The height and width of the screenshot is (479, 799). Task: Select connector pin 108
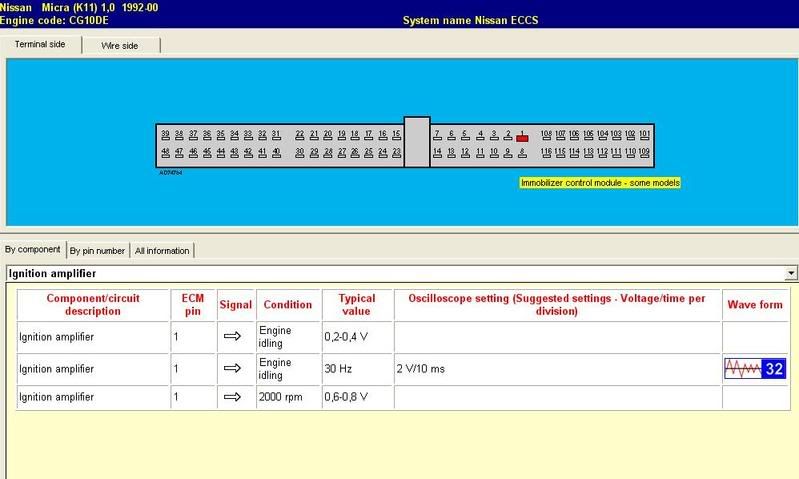tap(546, 135)
